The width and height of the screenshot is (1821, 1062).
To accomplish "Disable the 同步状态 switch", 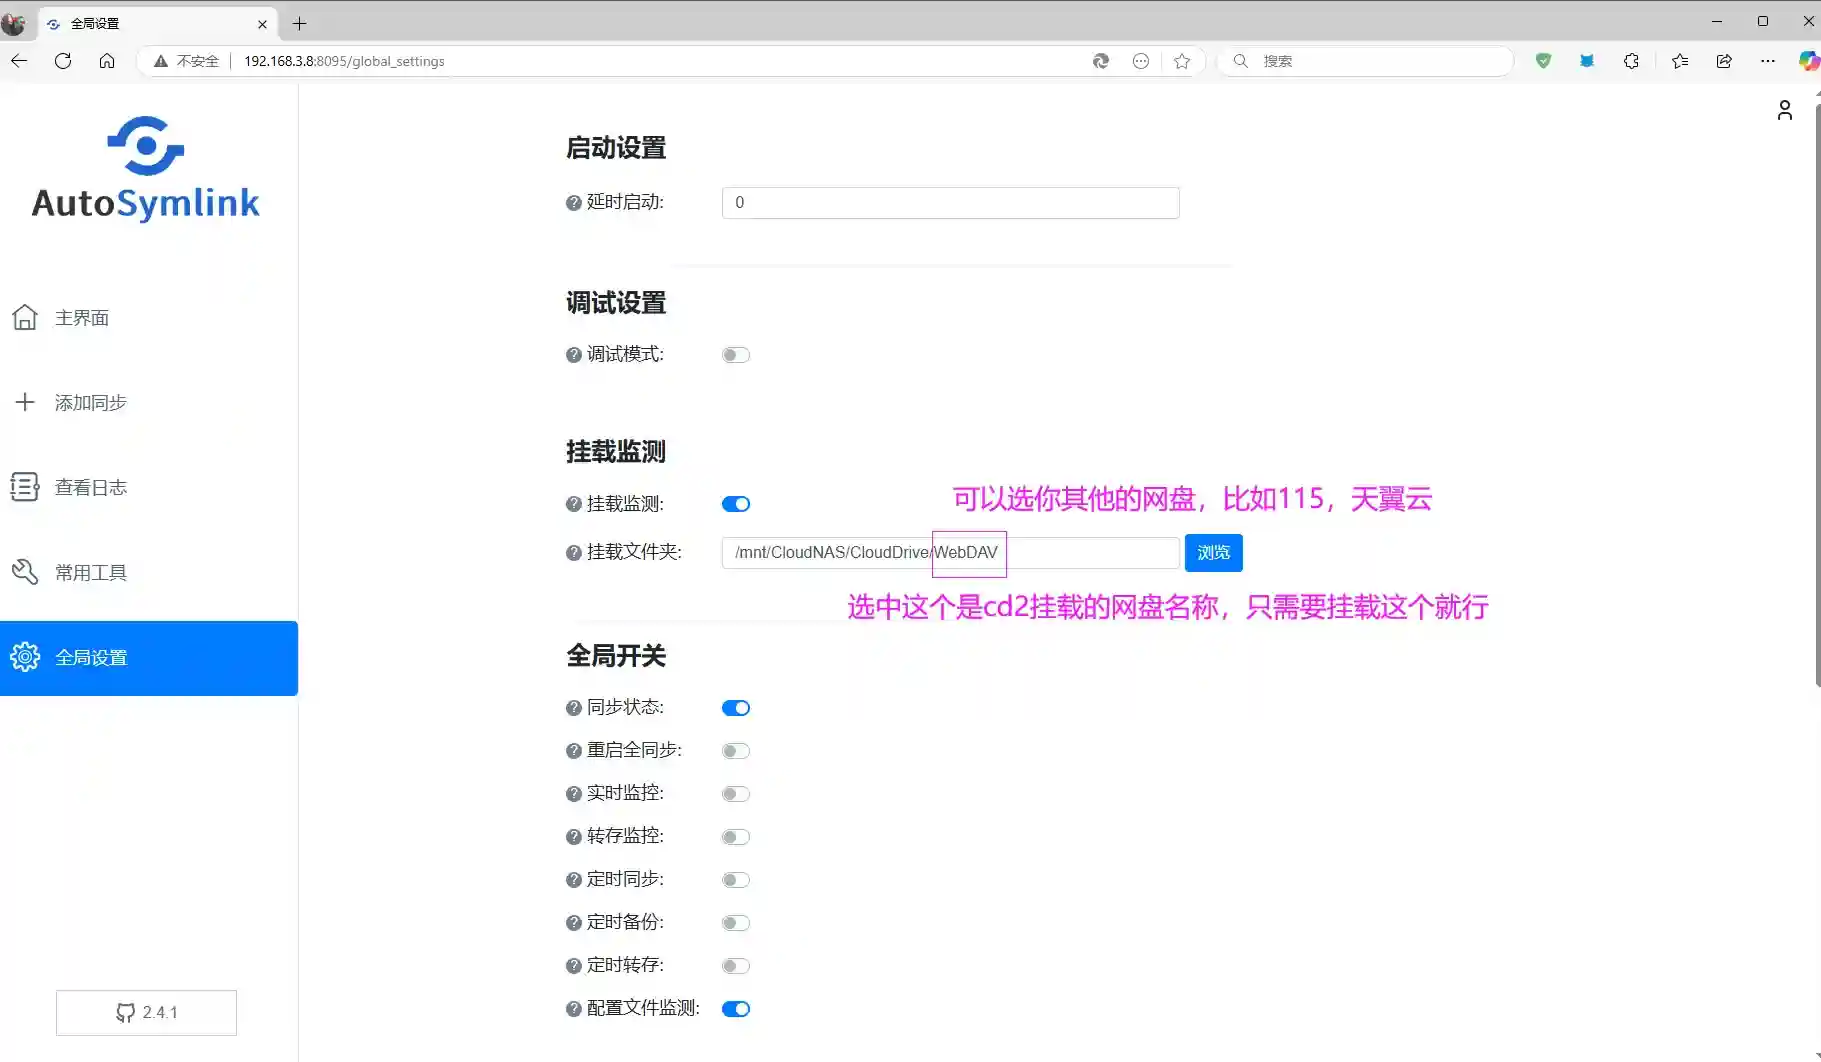I will (735, 707).
